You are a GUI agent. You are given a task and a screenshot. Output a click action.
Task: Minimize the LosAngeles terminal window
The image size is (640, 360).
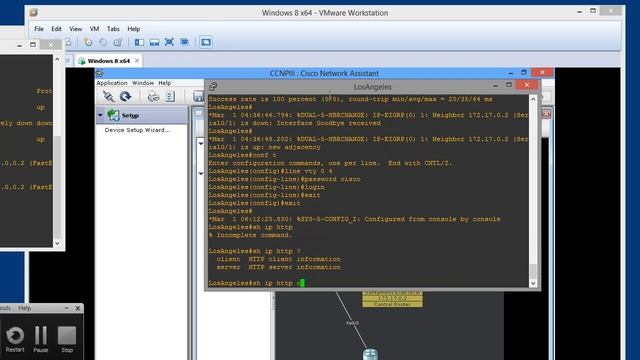coord(495,85)
